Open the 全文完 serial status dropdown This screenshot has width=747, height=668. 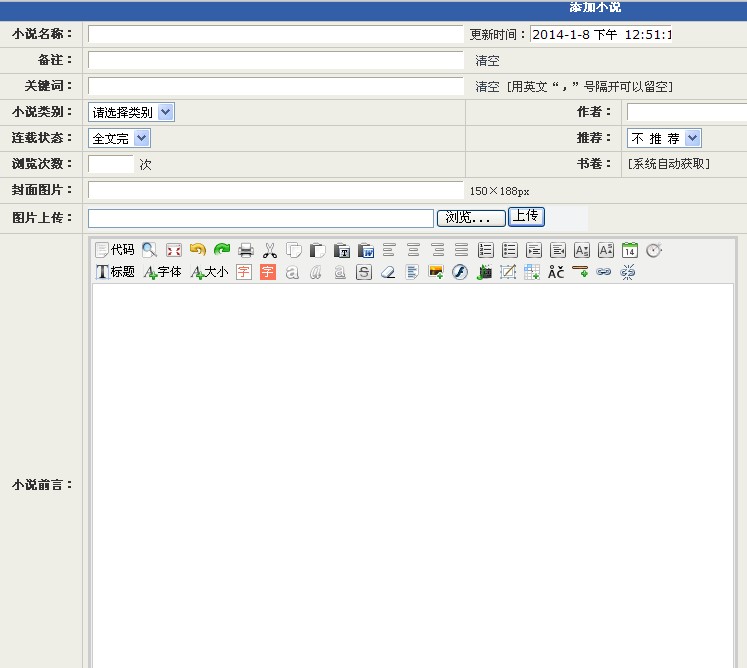click(x=120, y=138)
